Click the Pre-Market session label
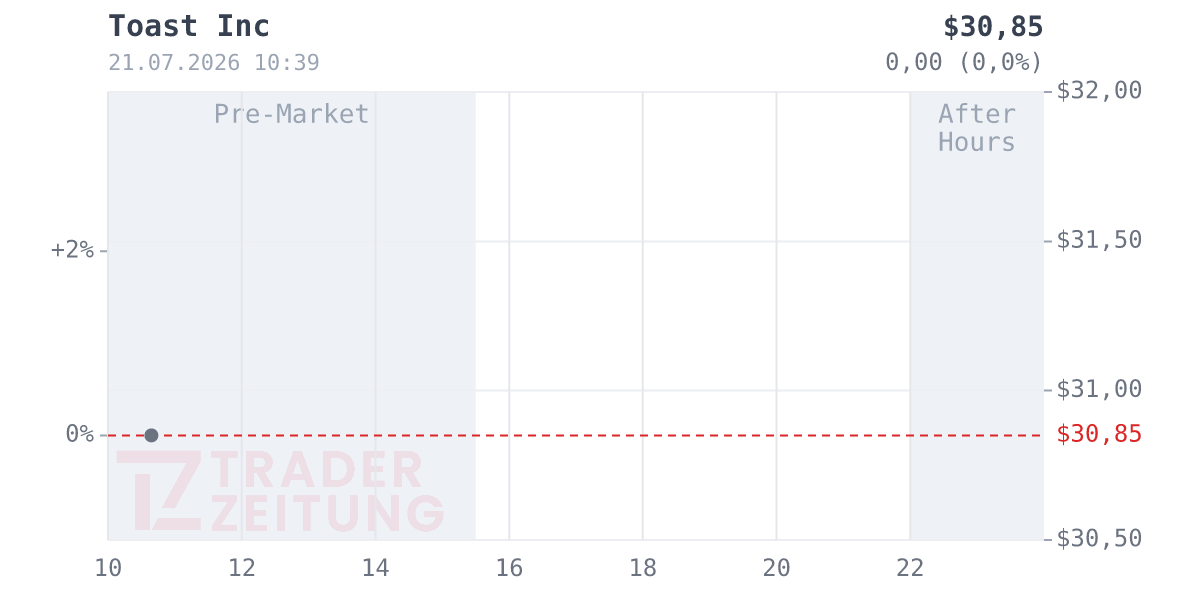The height and width of the screenshot is (600, 1200). (x=292, y=114)
